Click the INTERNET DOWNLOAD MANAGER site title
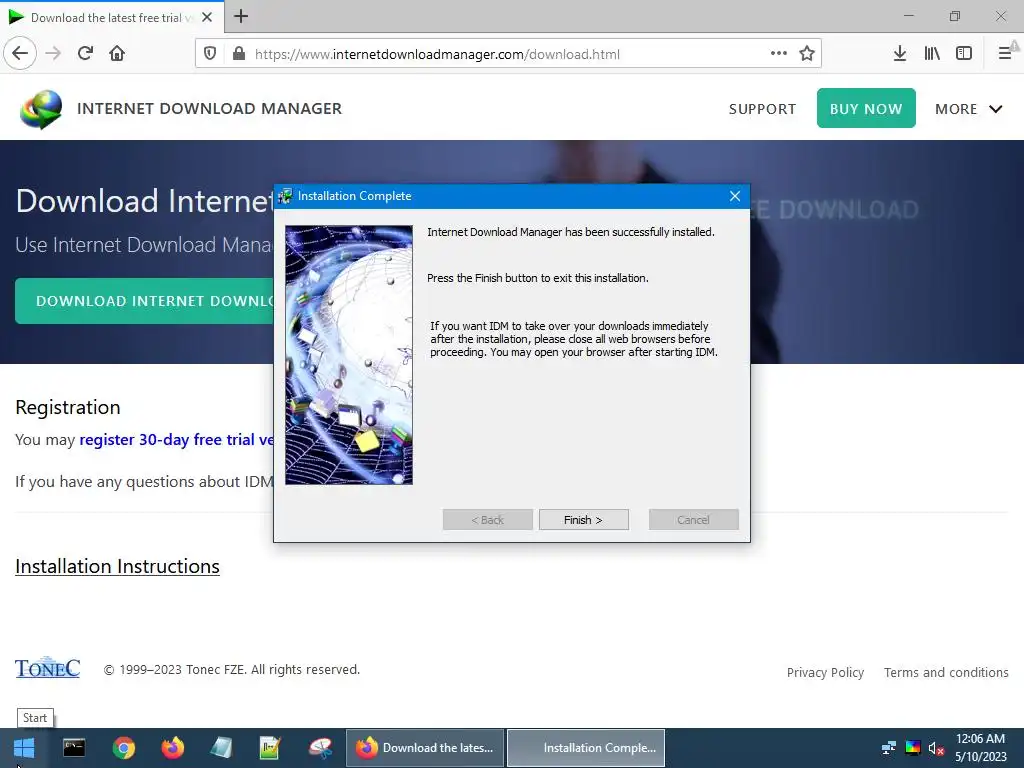1024x768 pixels. tap(210, 108)
